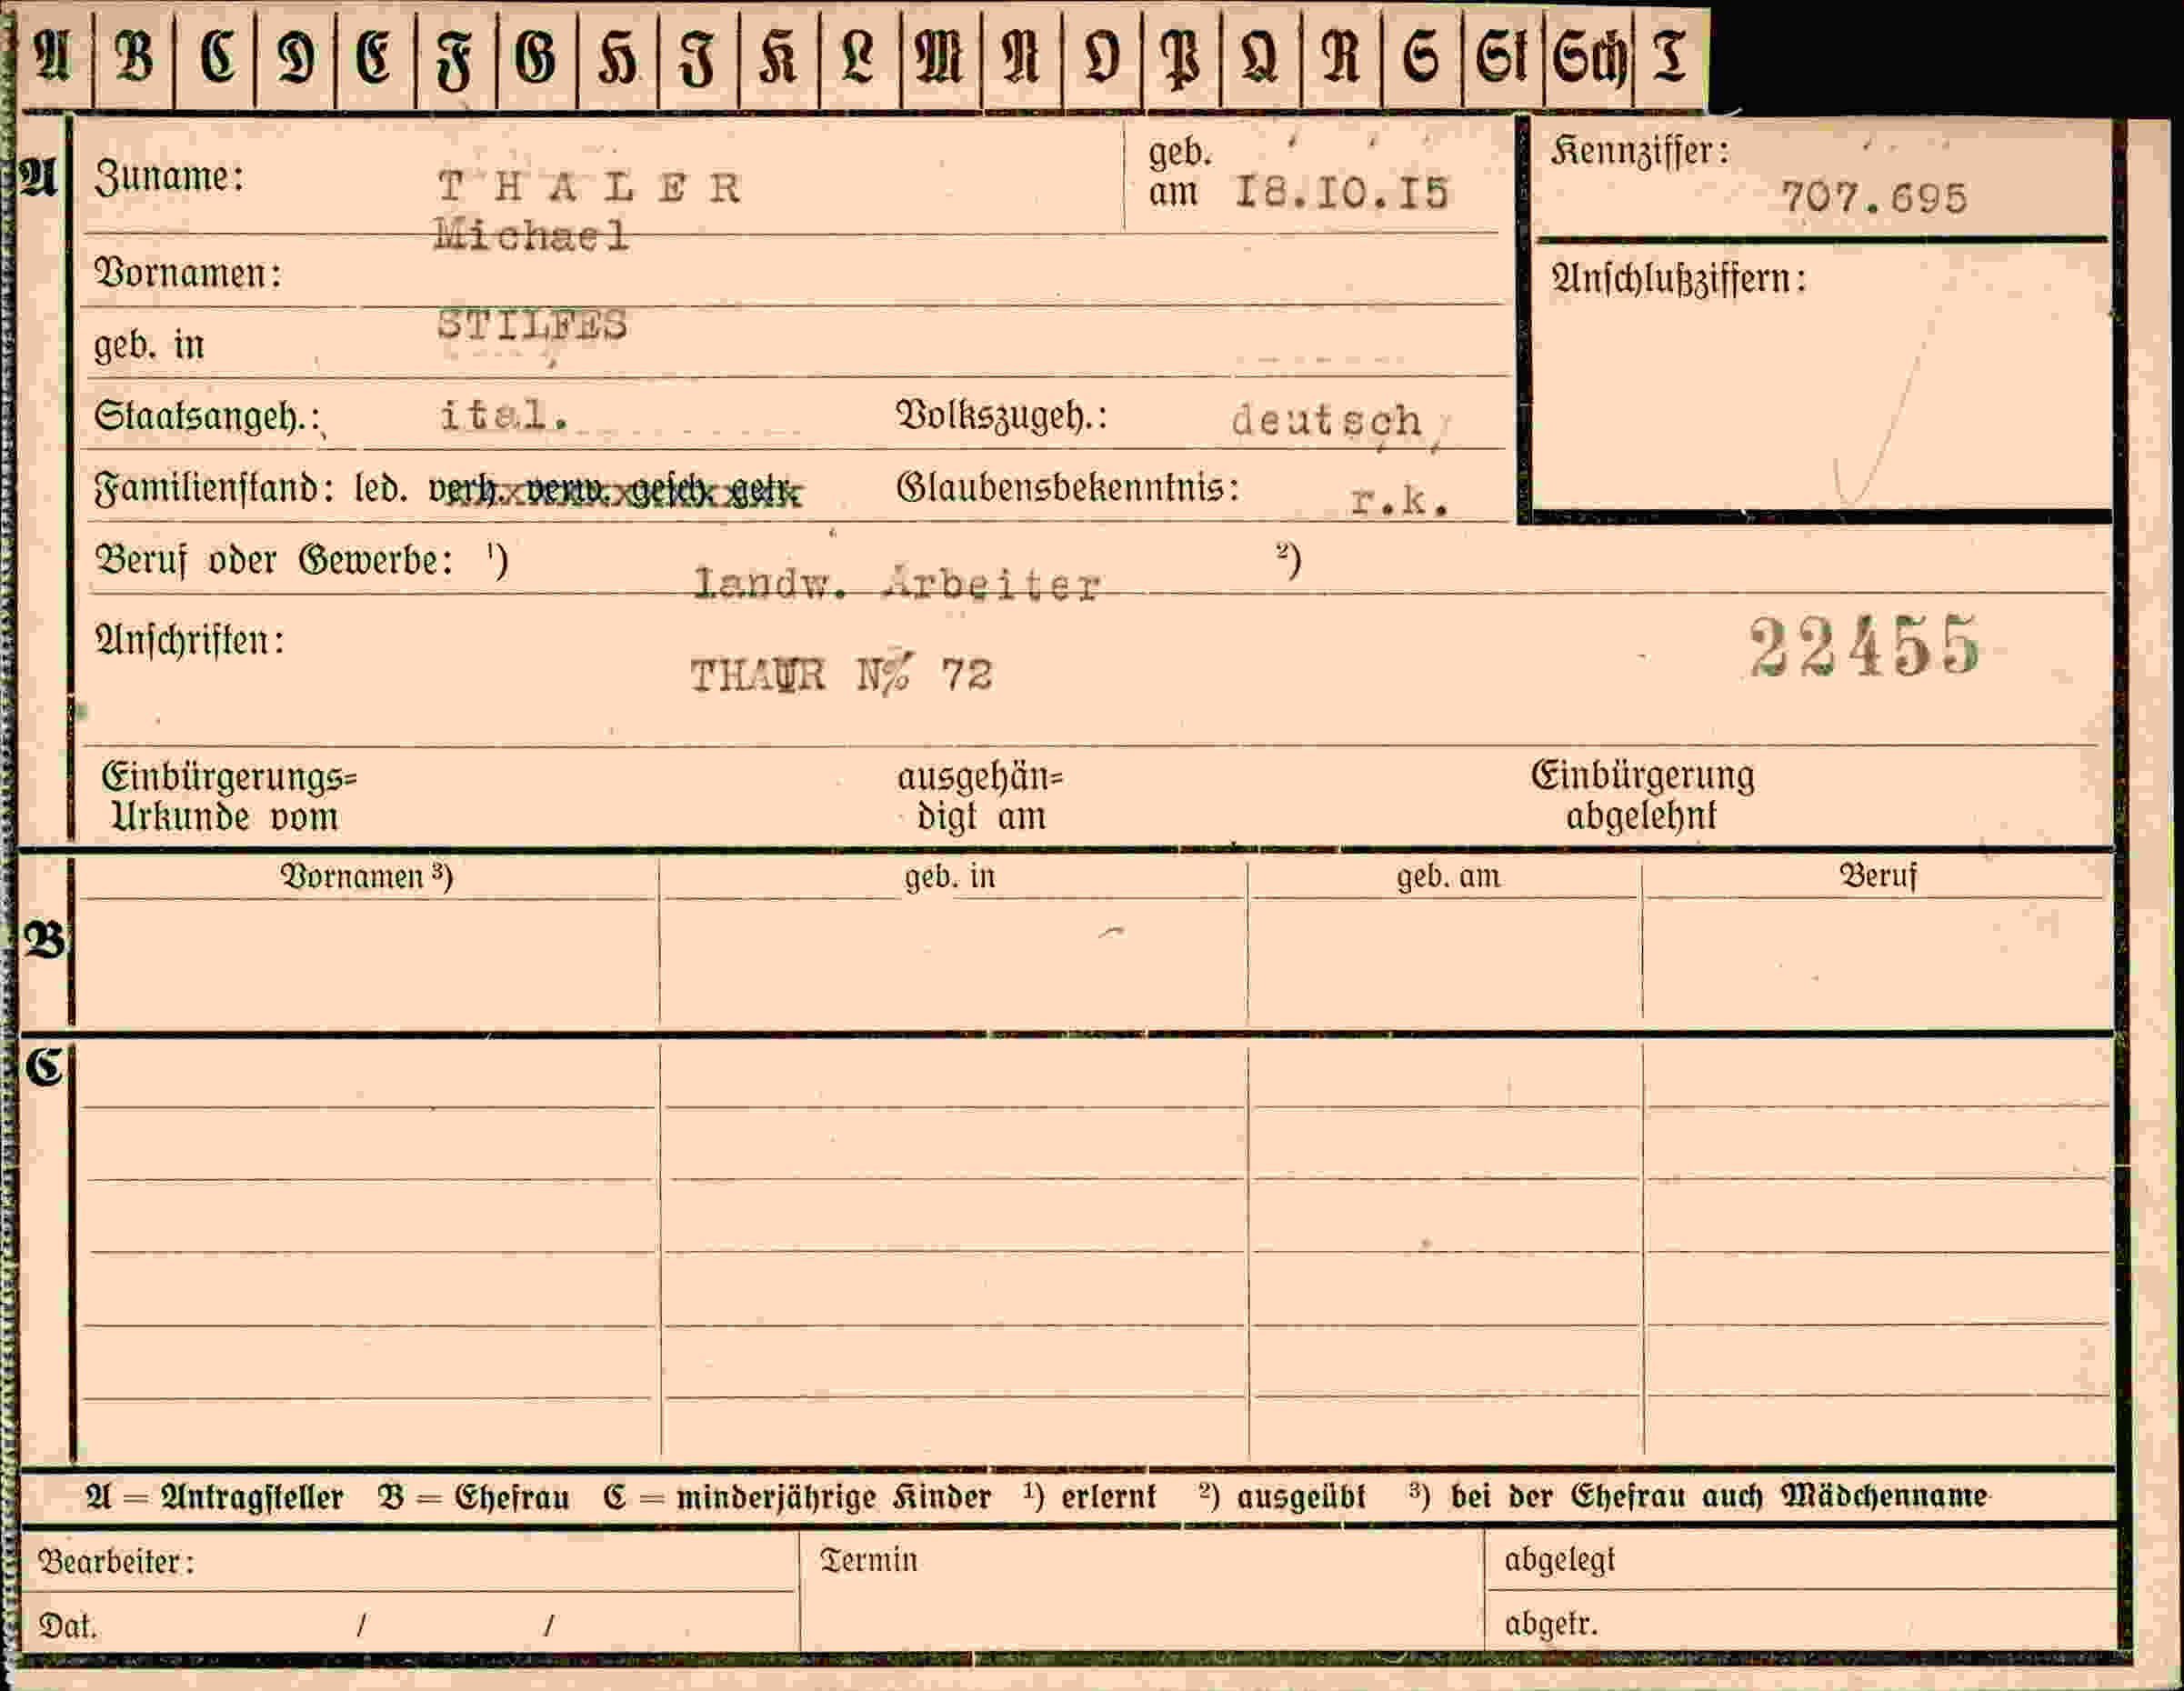Viewport: 2184px width, 1691px height.
Task: Click the alphabet index tab 'Sch'
Action: coord(1588,58)
